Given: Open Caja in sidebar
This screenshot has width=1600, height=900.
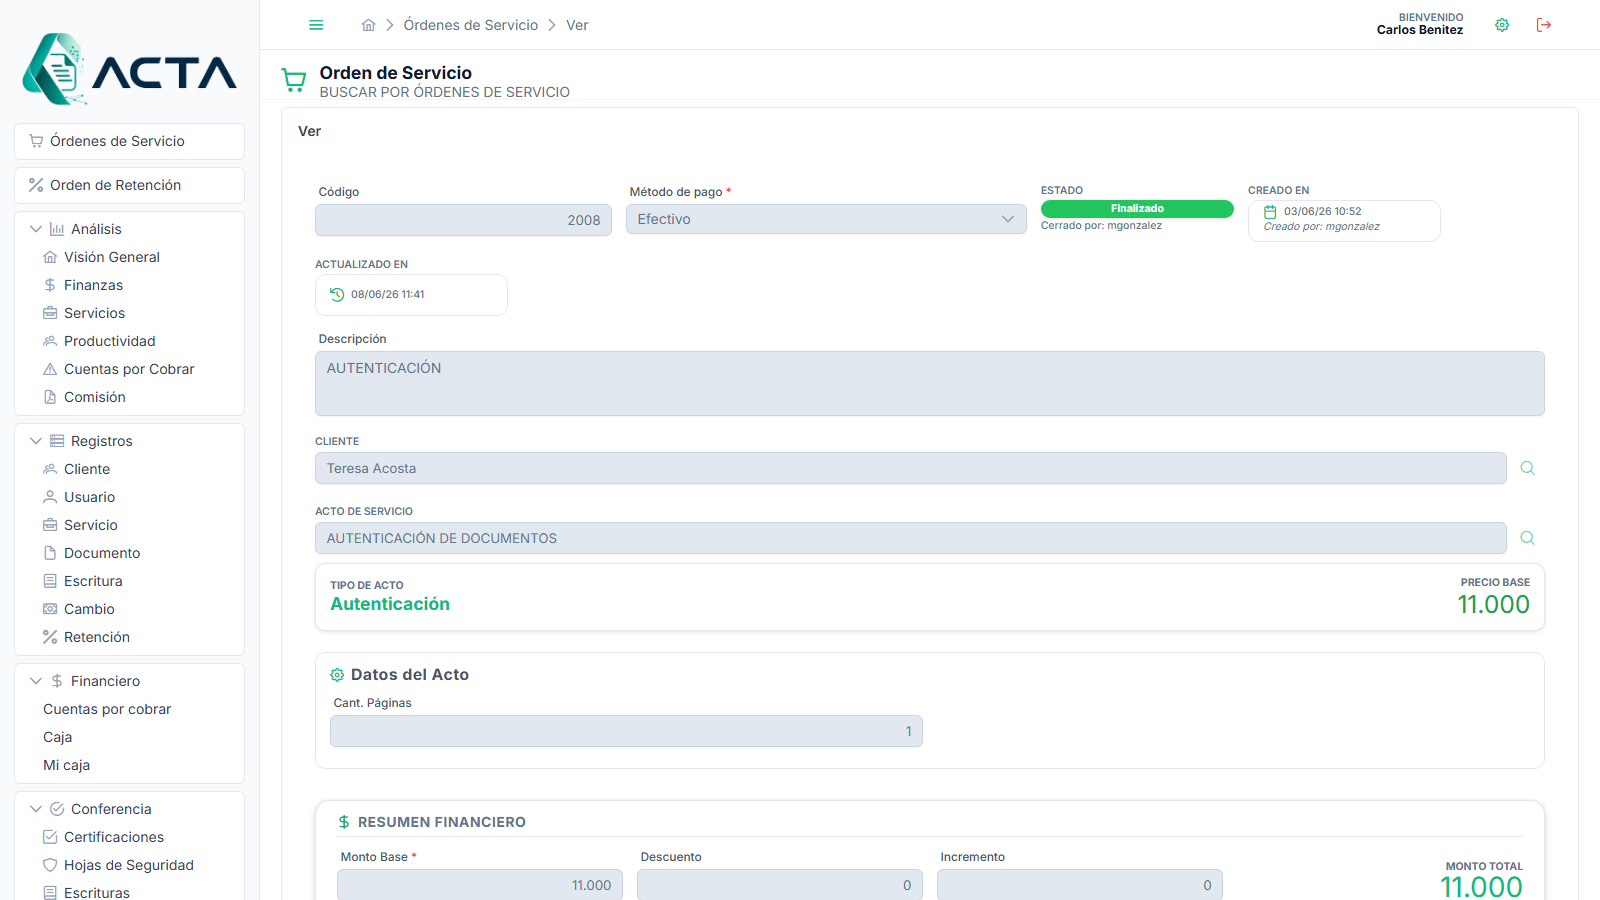Looking at the screenshot, I should click(57, 737).
